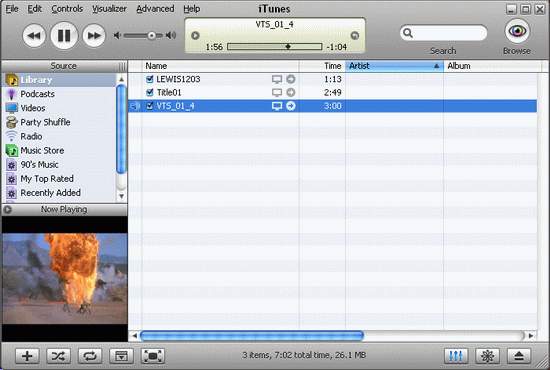Click the track list scroll right arrow

531,336
